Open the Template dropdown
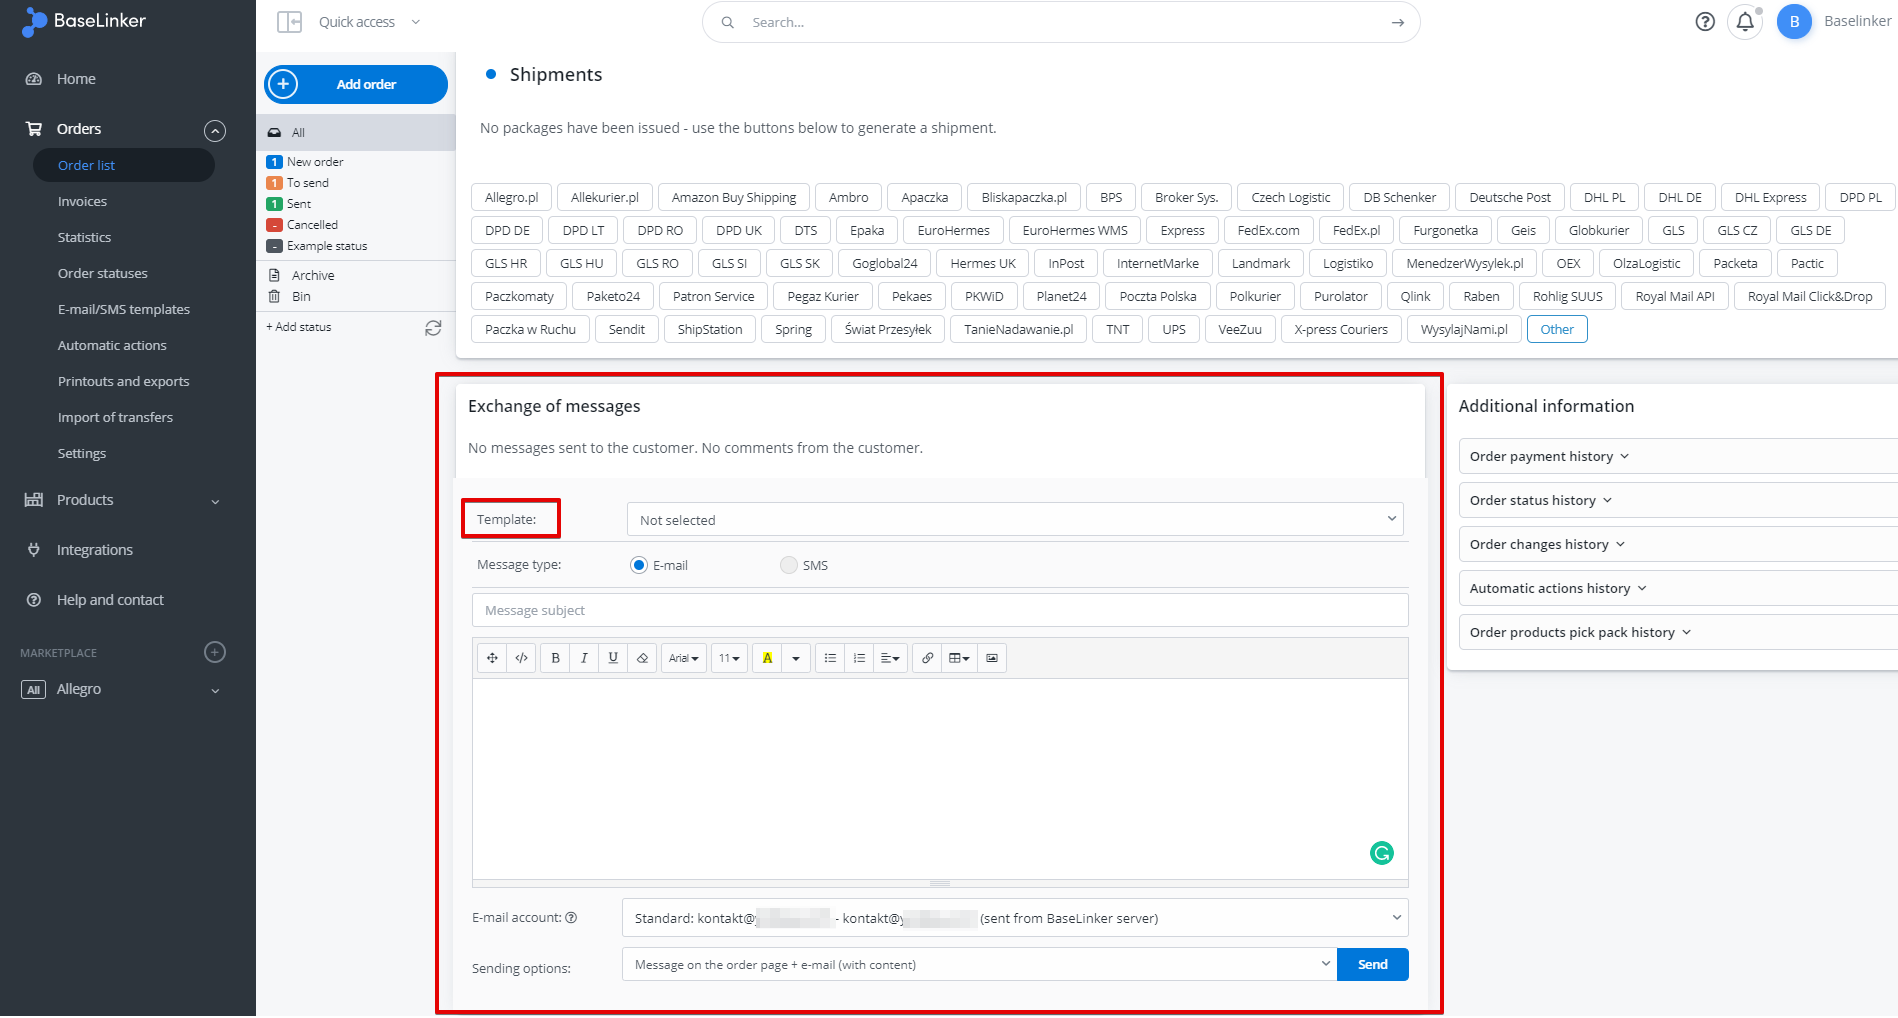1898x1018 pixels. pyautogui.click(x=1015, y=520)
